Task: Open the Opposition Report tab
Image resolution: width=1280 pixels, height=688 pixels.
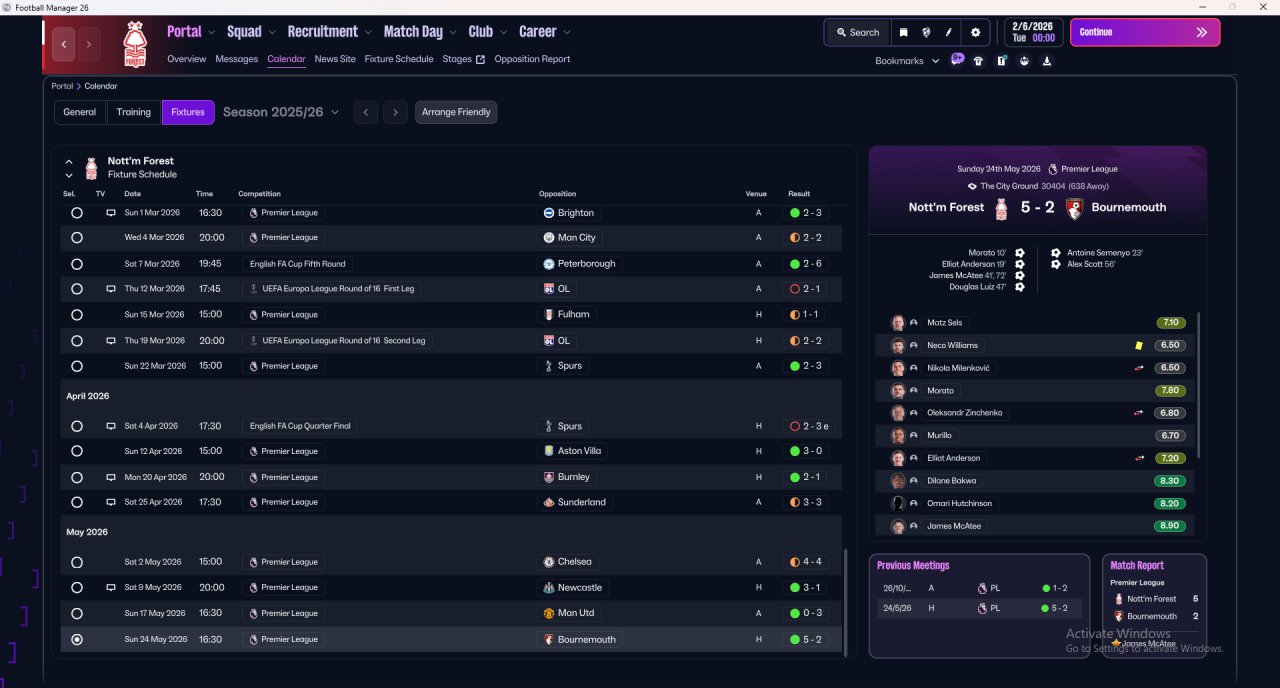Action: pos(532,59)
